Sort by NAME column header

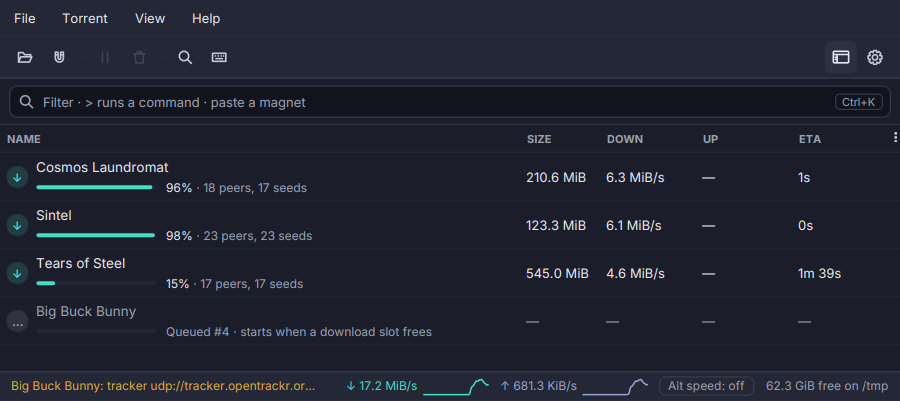click(x=24, y=139)
